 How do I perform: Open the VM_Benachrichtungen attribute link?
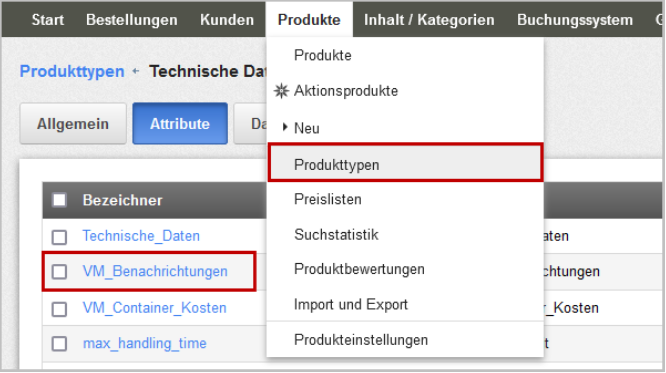(x=155, y=271)
